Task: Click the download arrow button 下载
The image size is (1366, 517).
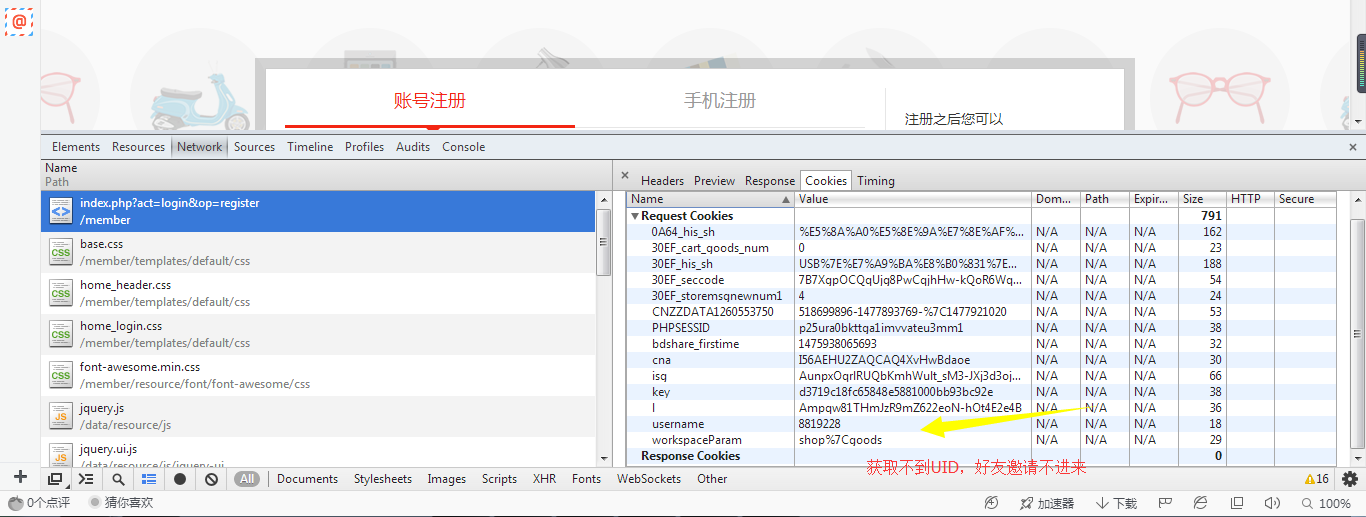Action: click(1116, 503)
